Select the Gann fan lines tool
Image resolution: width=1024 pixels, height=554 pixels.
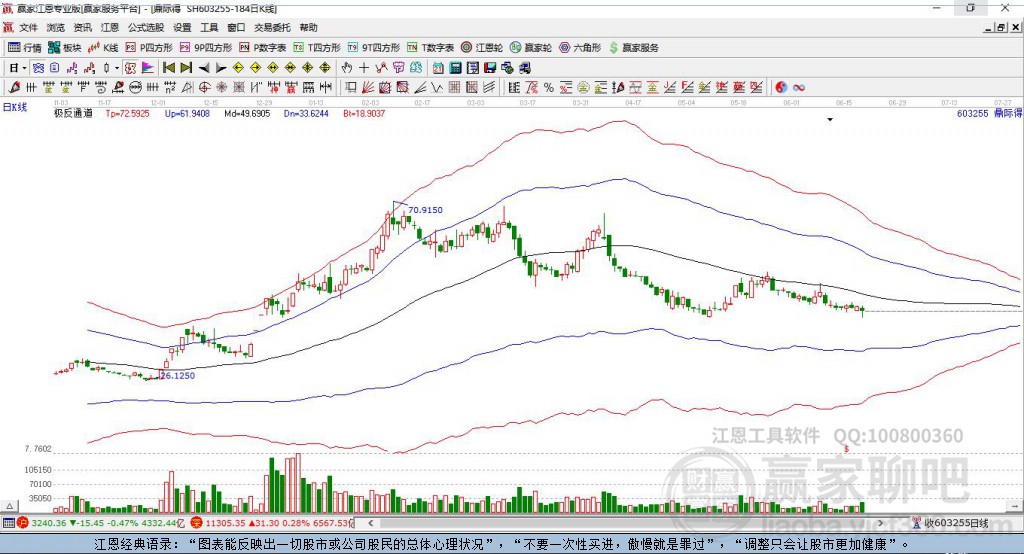368,87
